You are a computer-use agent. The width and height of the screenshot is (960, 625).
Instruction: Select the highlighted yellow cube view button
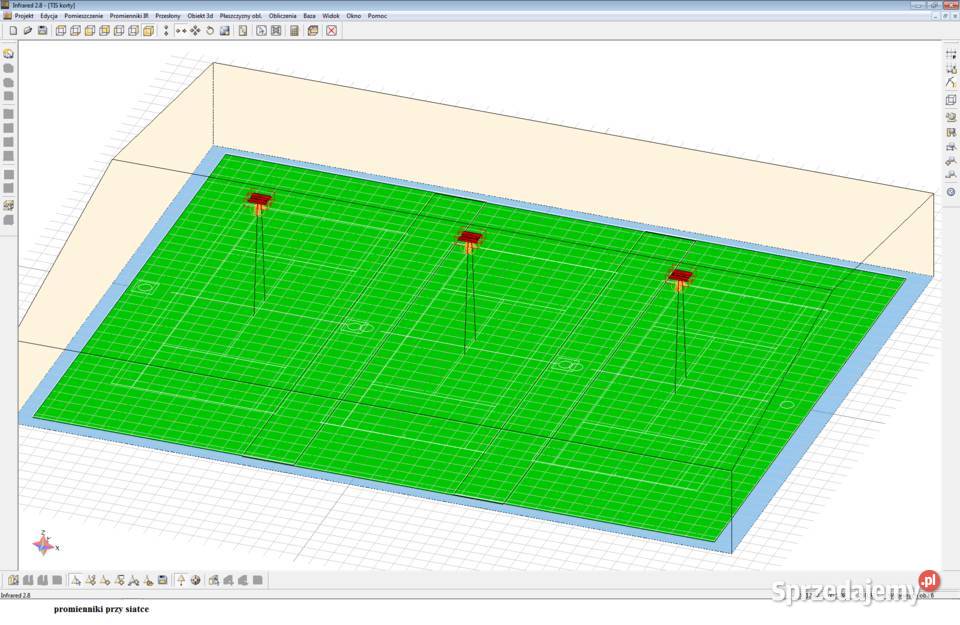(149, 31)
